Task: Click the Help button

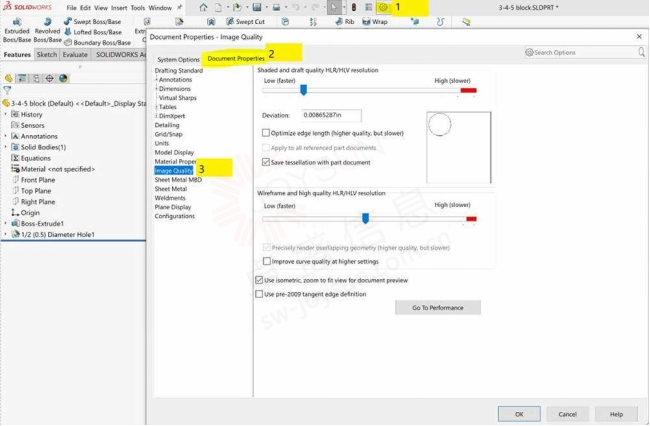Action: coord(616,414)
